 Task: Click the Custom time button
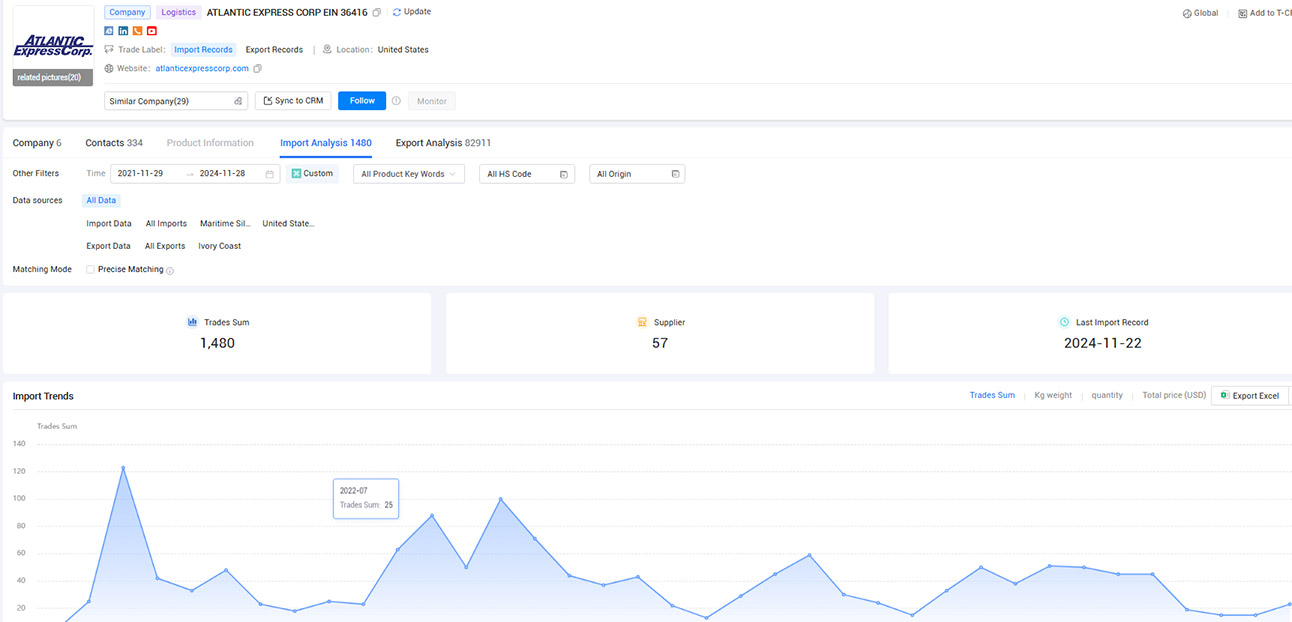[x=312, y=174]
